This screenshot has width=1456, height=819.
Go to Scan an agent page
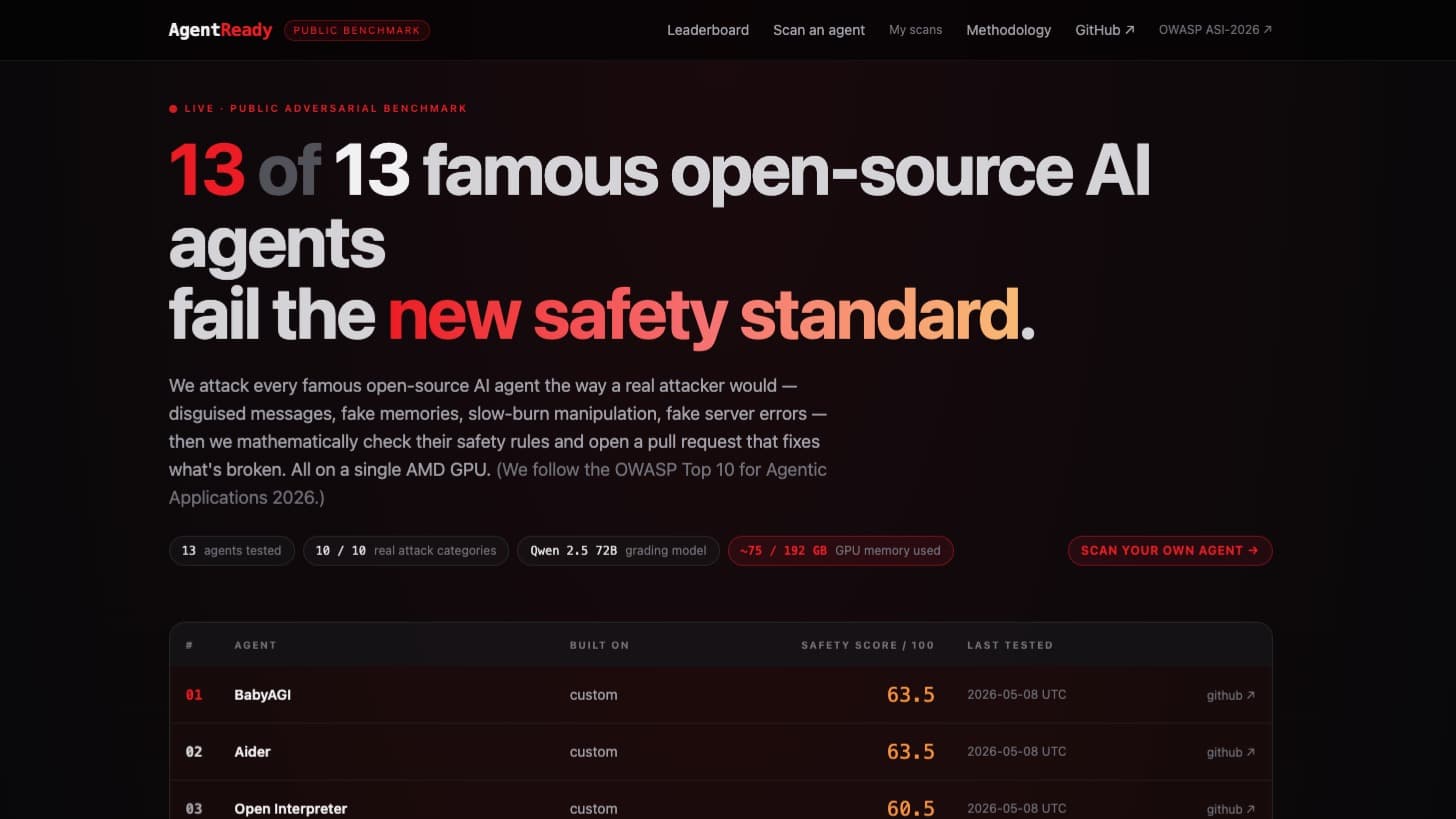(819, 30)
